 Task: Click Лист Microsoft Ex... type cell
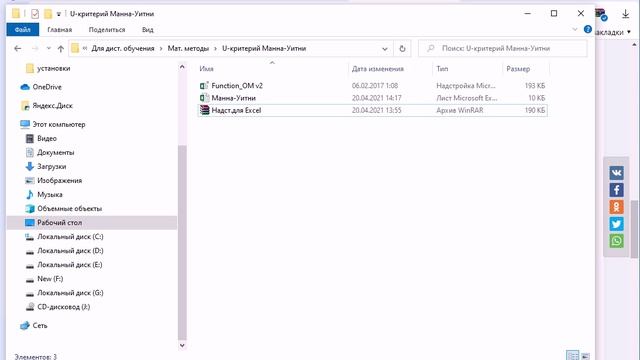pyautogui.click(x=467, y=98)
